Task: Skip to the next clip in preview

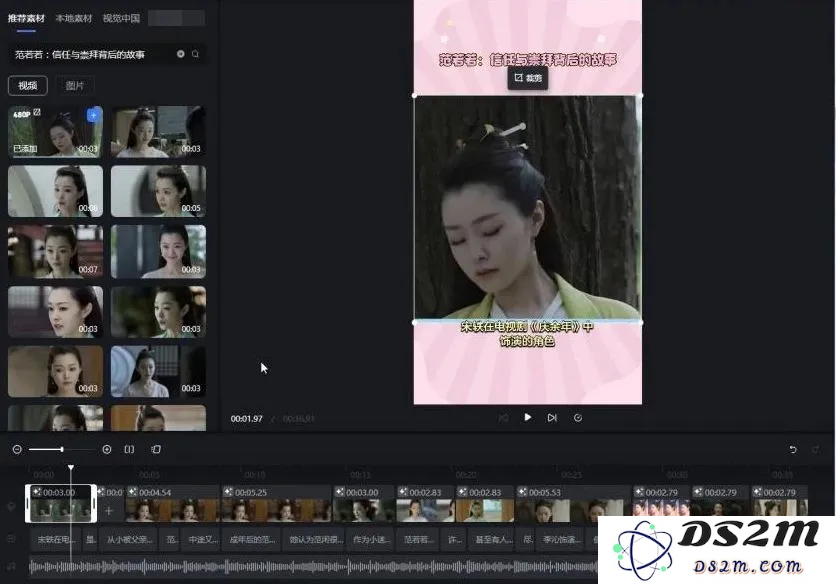Action: coord(552,418)
